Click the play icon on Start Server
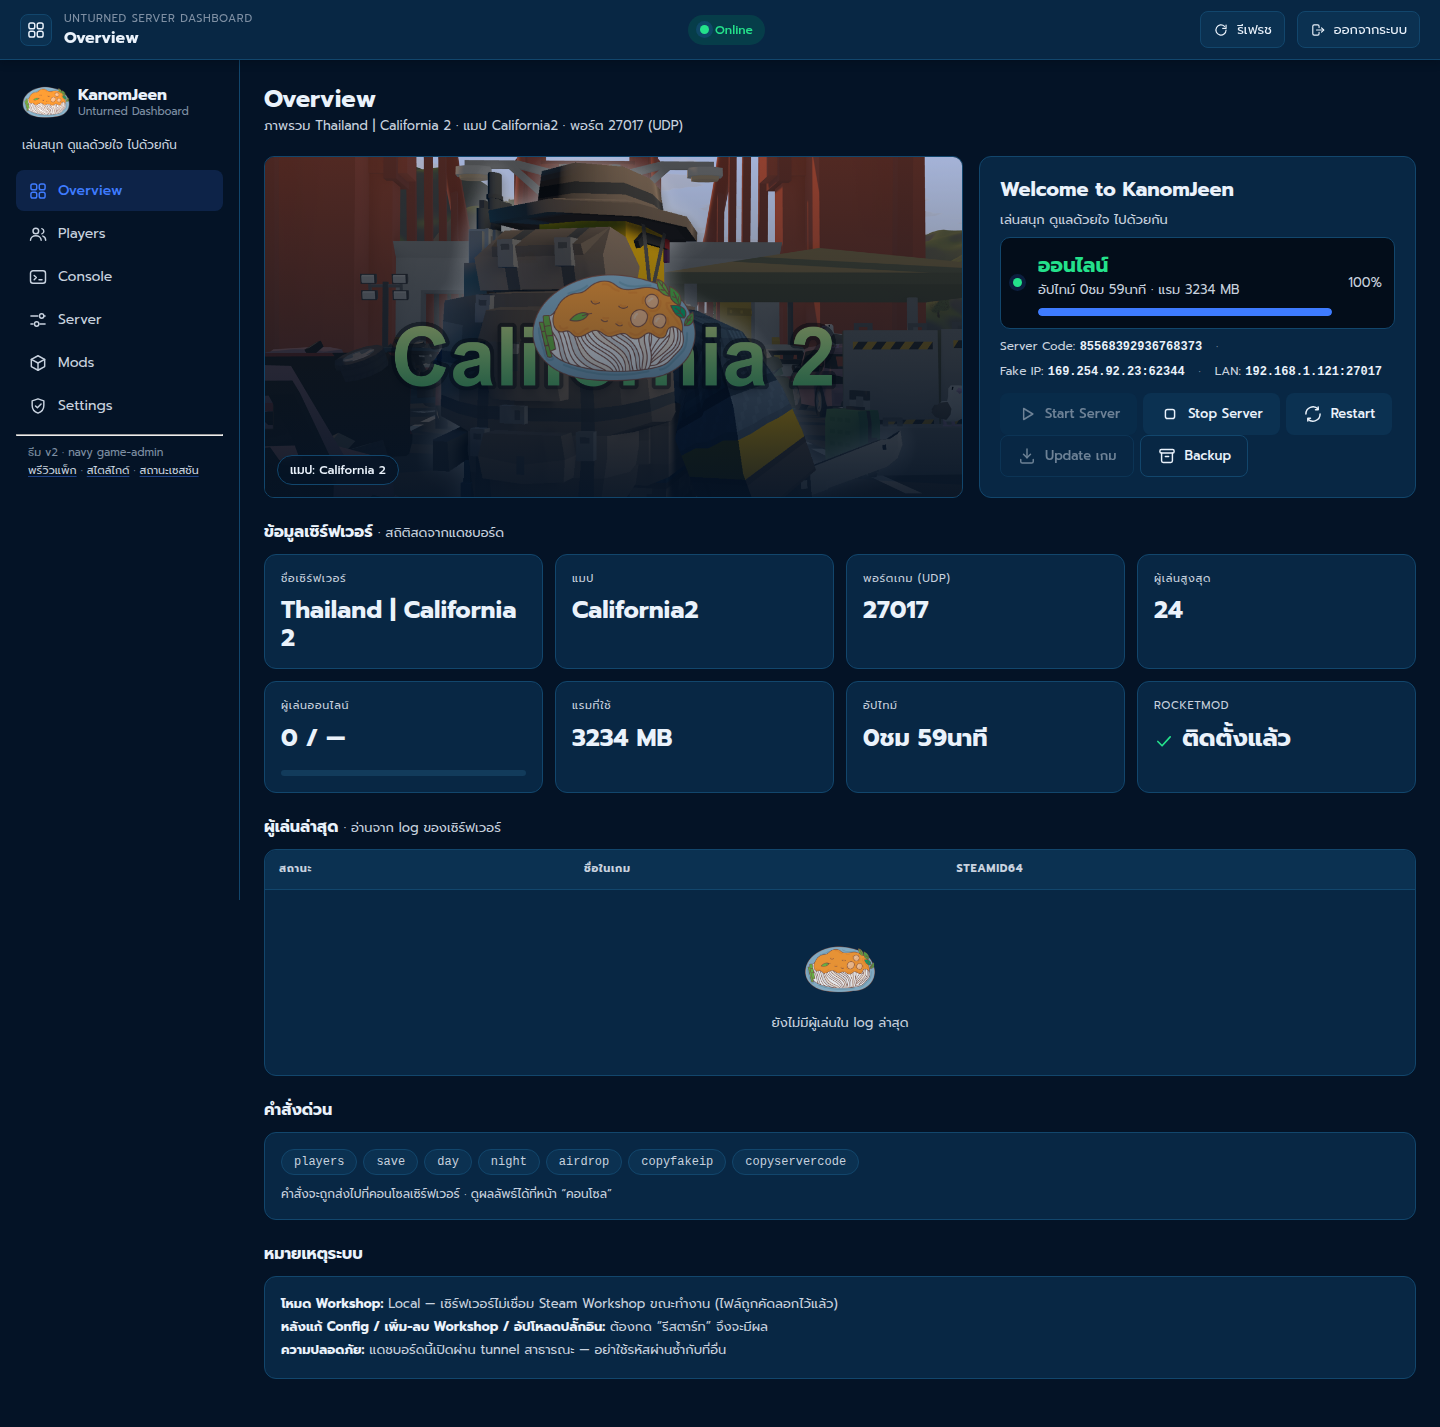This screenshot has width=1440, height=1427. (1027, 414)
